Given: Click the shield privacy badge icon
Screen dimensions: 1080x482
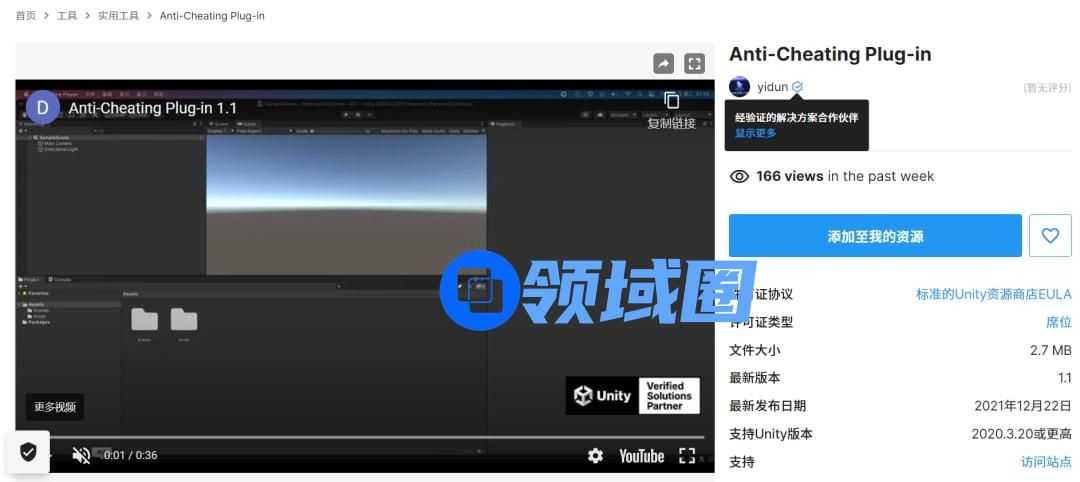Looking at the screenshot, I should pos(28,452).
